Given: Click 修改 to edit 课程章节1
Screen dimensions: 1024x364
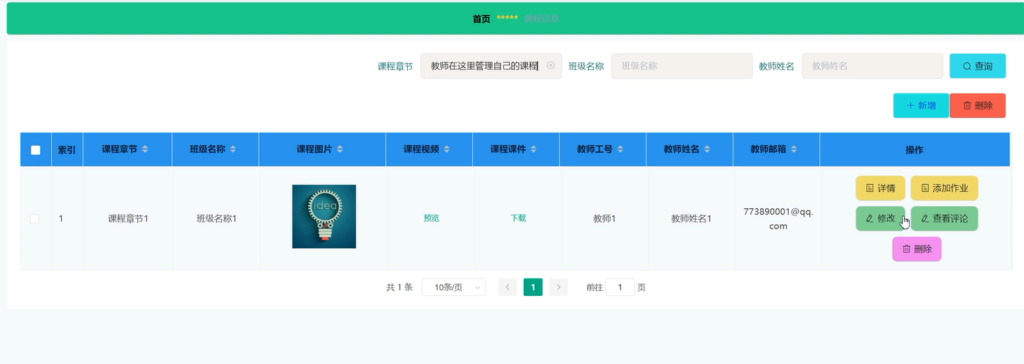Looking at the screenshot, I should click(880, 219).
